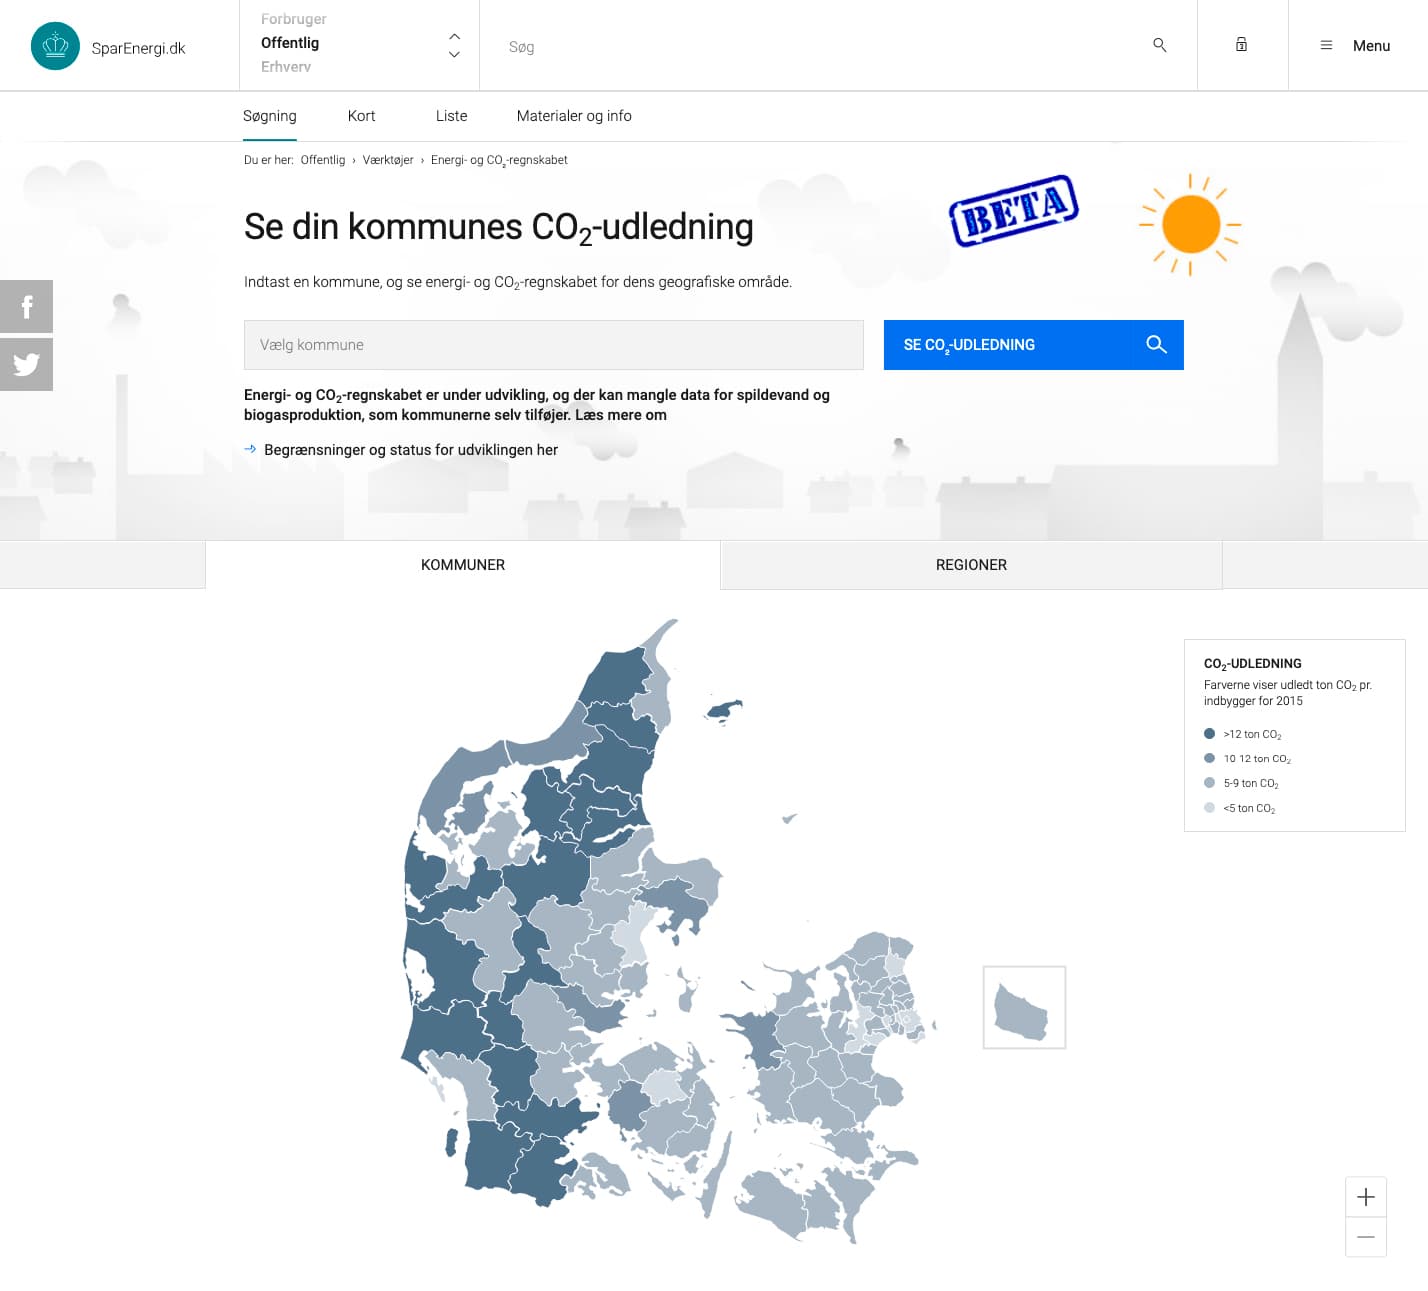The width and height of the screenshot is (1428, 1291).
Task: Click 5-9 ton CO2 legend swatch
Action: [x=1209, y=783]
